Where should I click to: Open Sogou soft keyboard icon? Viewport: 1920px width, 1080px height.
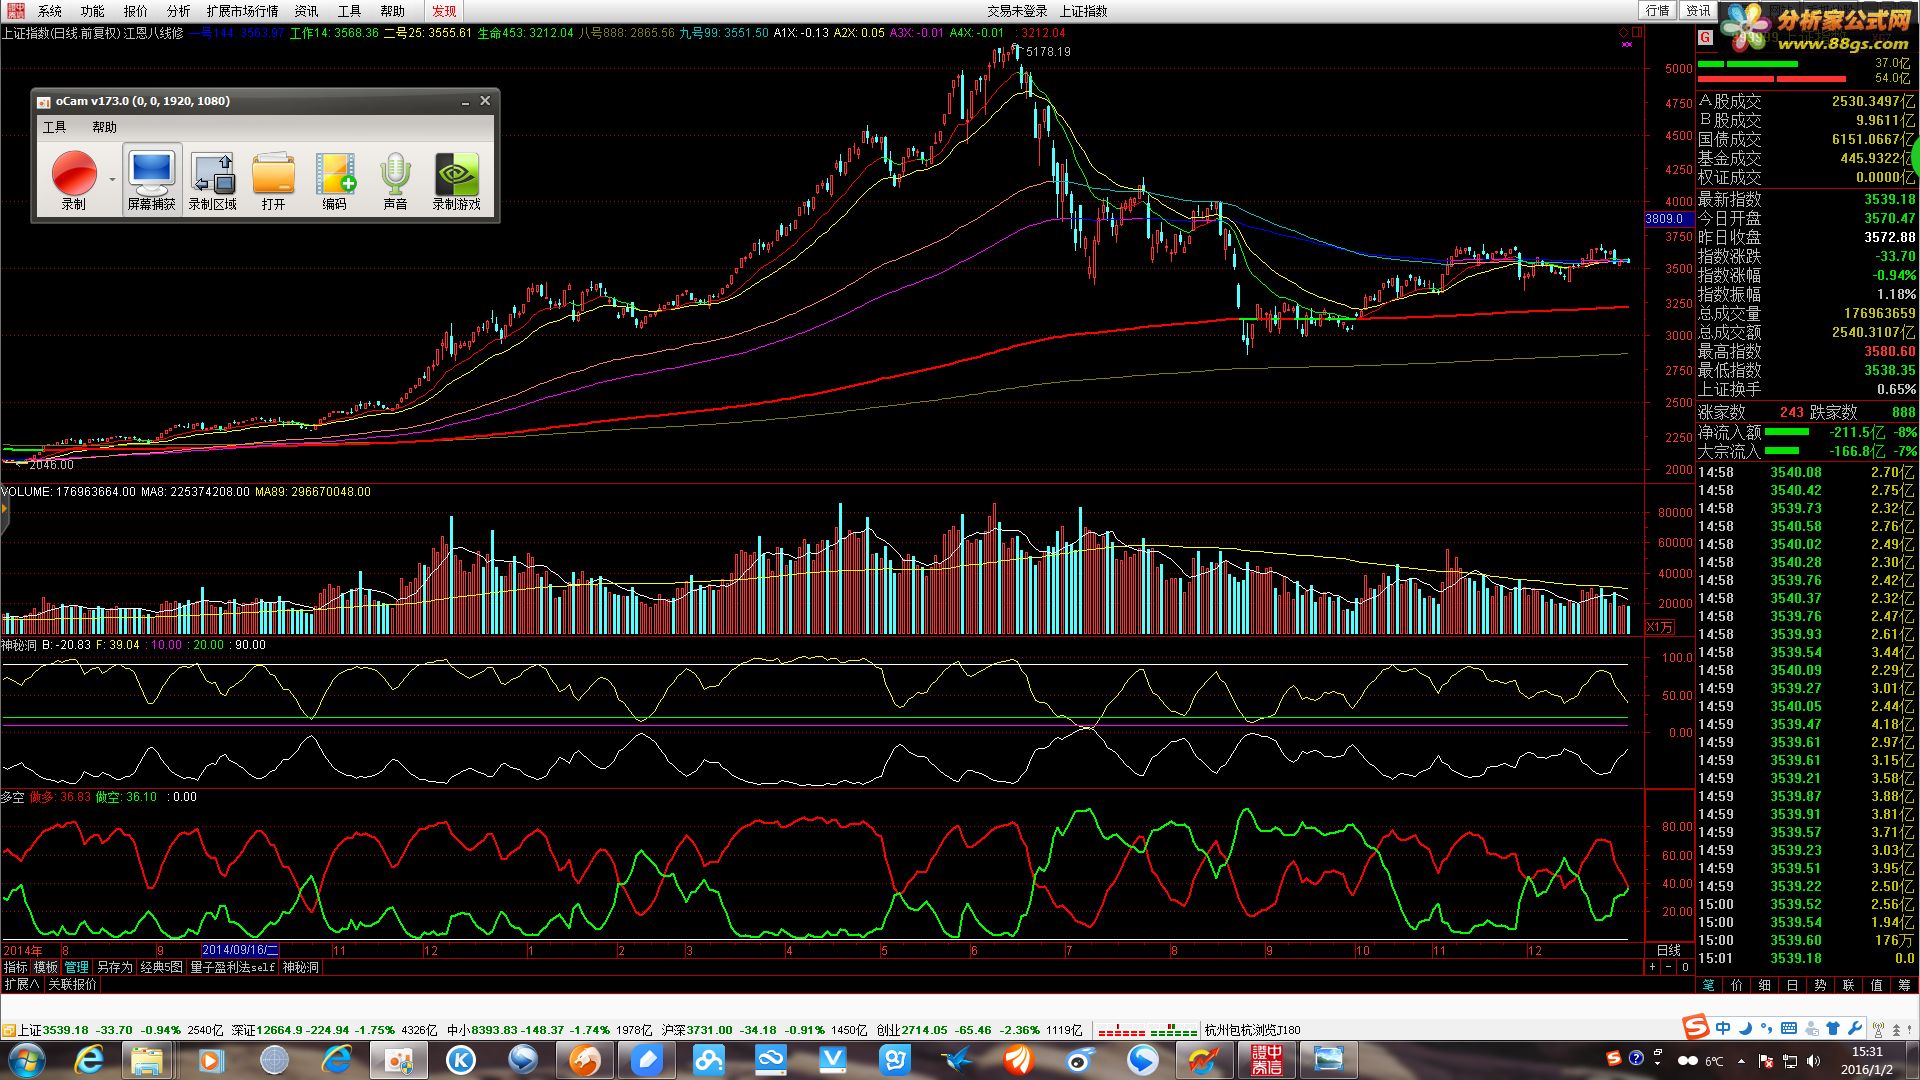coord(1789,1028)
